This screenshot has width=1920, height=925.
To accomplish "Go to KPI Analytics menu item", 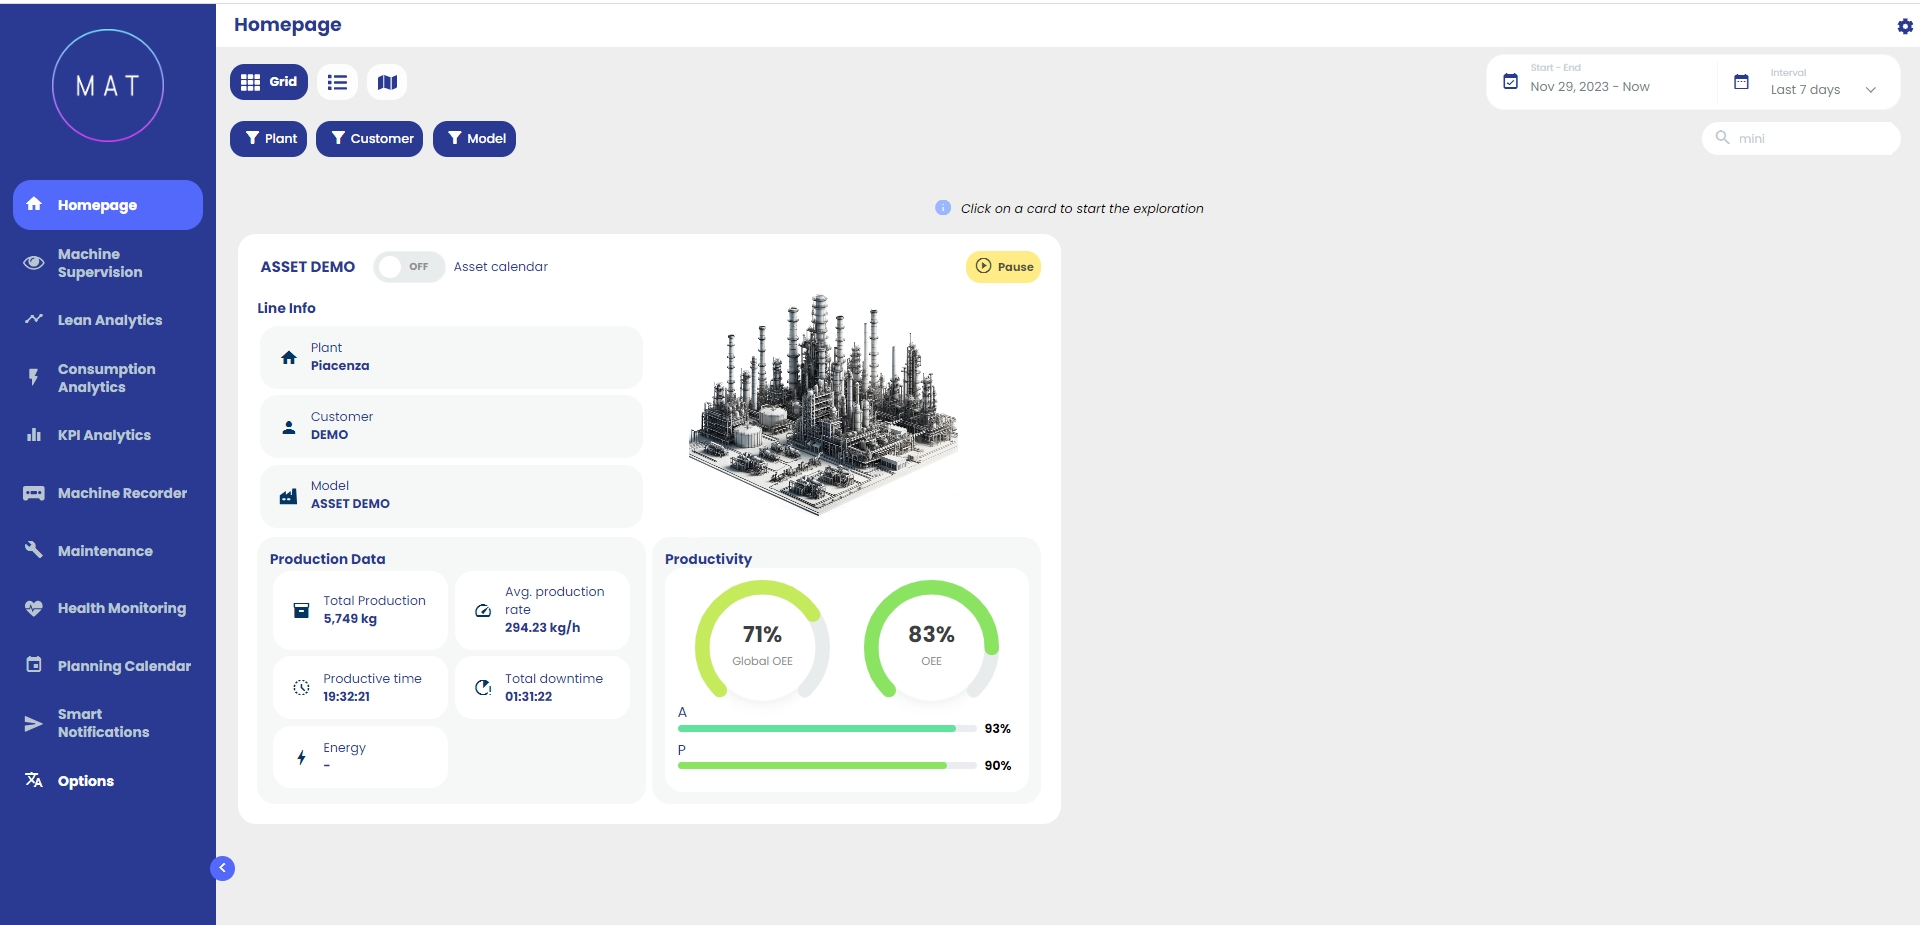I will 104,435.
